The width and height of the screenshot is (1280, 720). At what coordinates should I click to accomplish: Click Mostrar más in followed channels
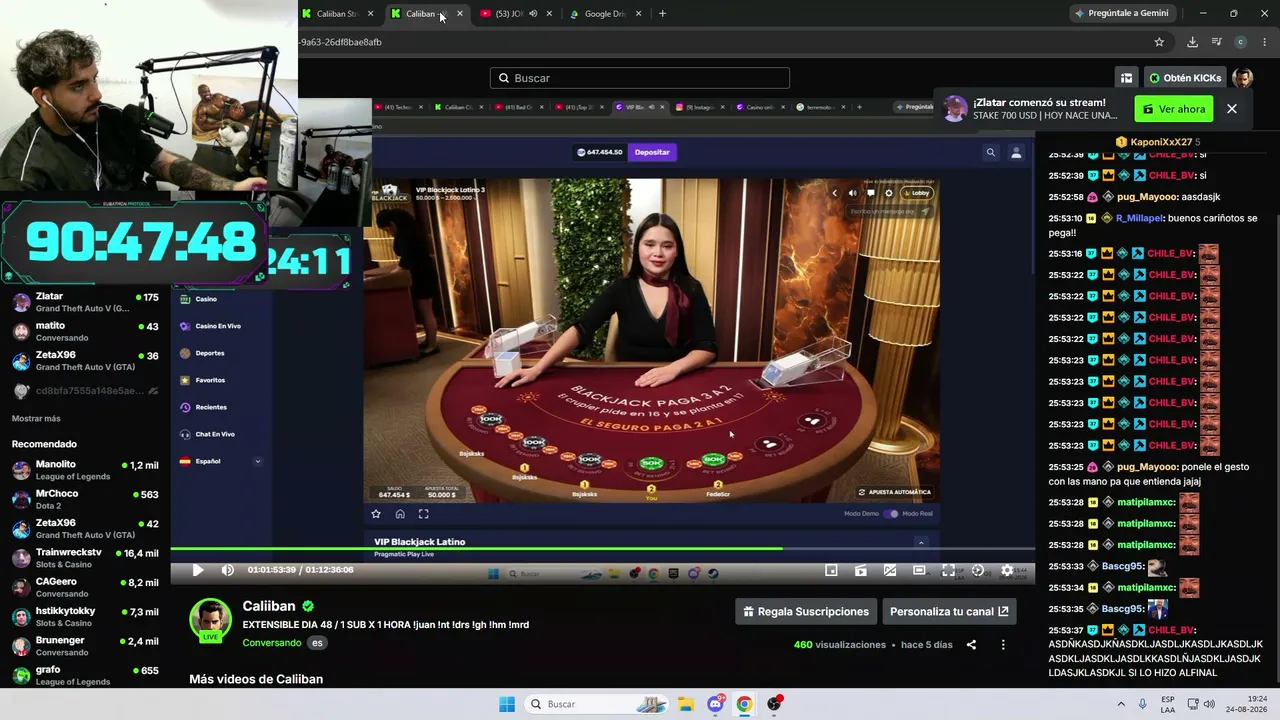(x=36, y=419)
